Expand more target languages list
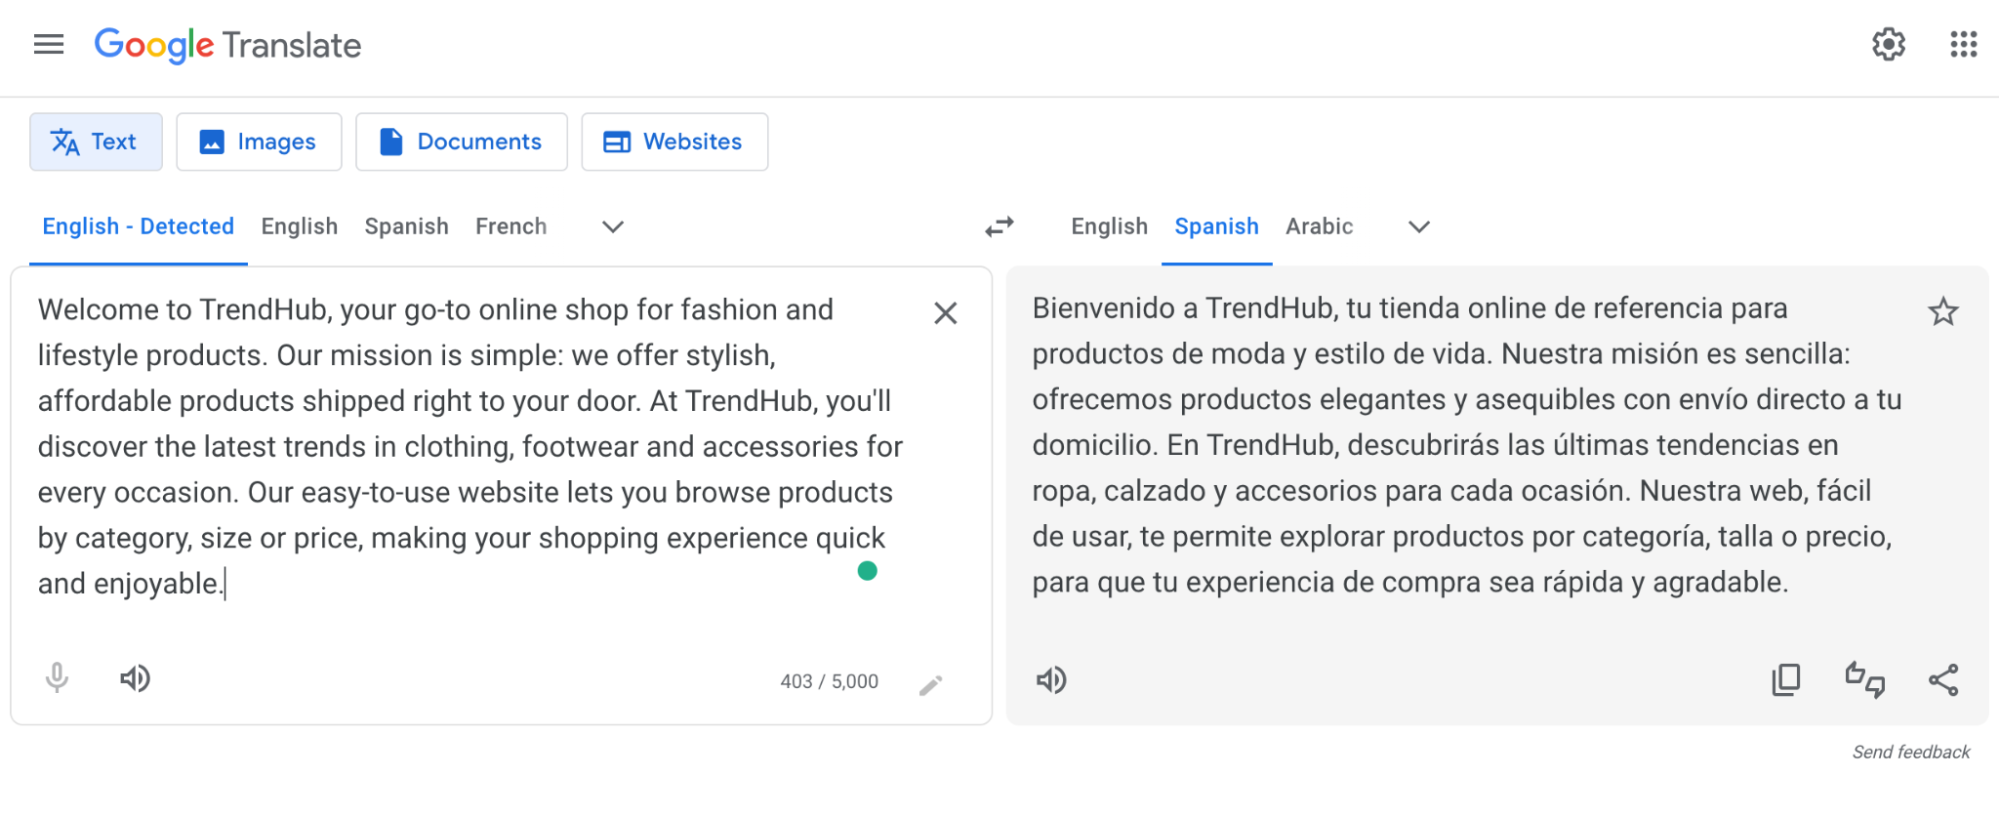 tap(1418, 227)
